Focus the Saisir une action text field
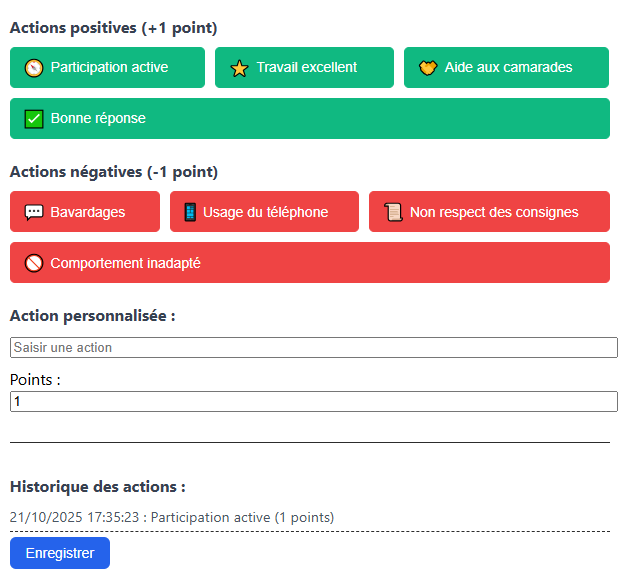Screen dimensions: 621x583 coord(313,348)
